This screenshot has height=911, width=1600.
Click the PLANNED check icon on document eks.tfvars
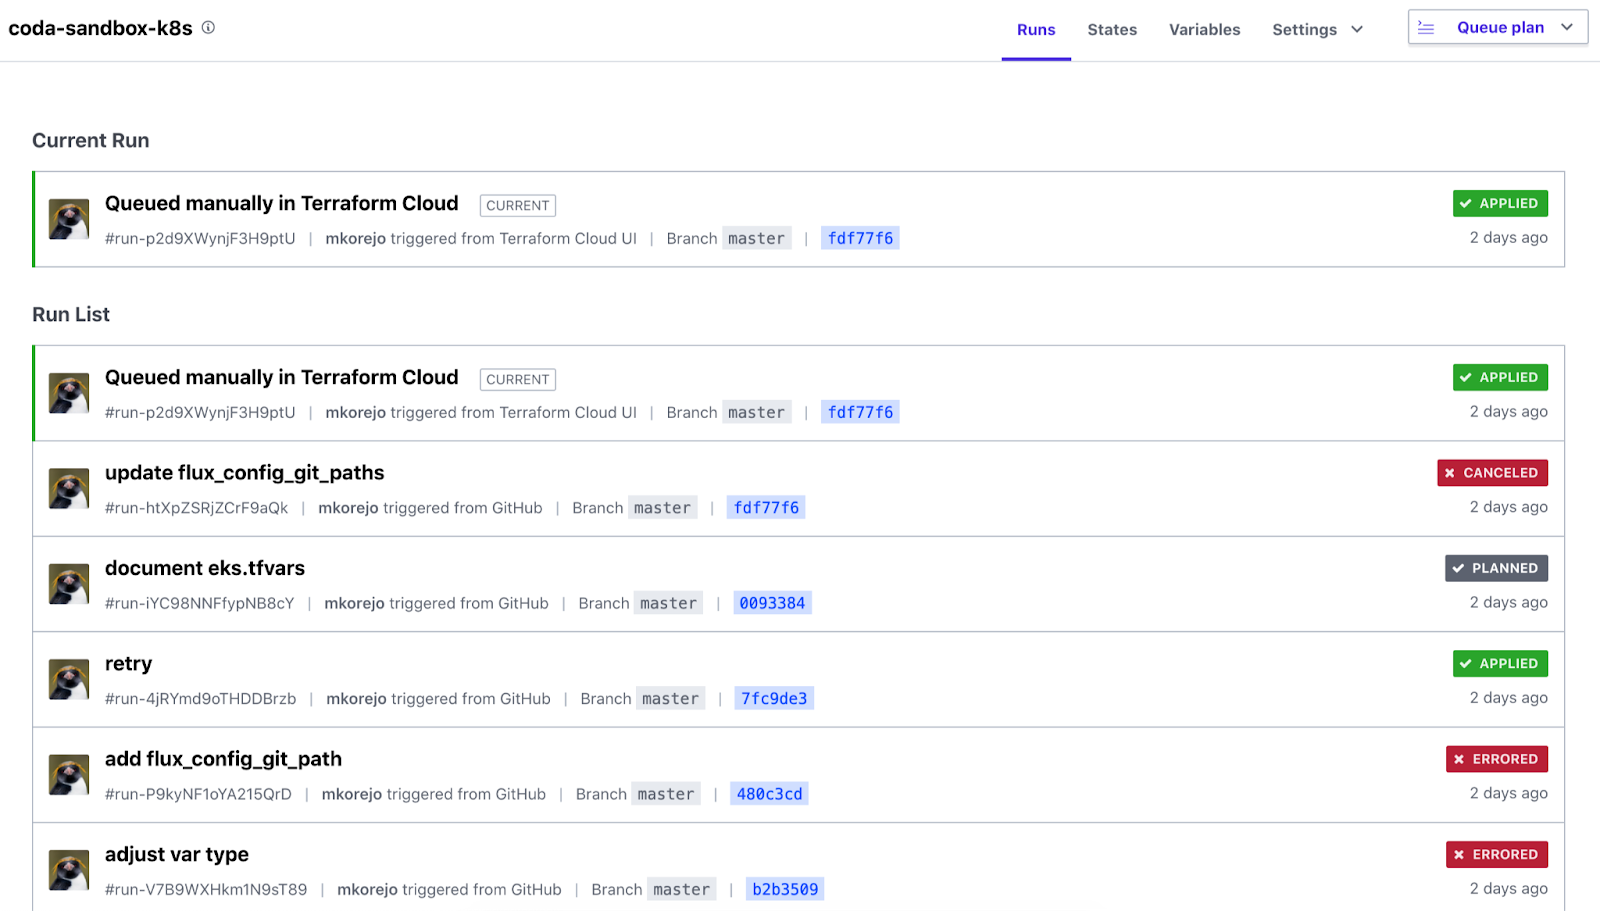[x=1456, y=567]
